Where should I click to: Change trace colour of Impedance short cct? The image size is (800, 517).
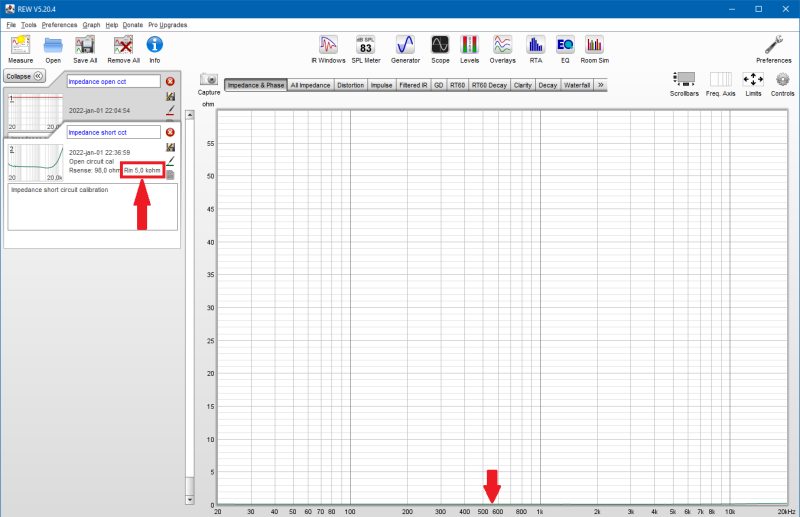[170, 161]
